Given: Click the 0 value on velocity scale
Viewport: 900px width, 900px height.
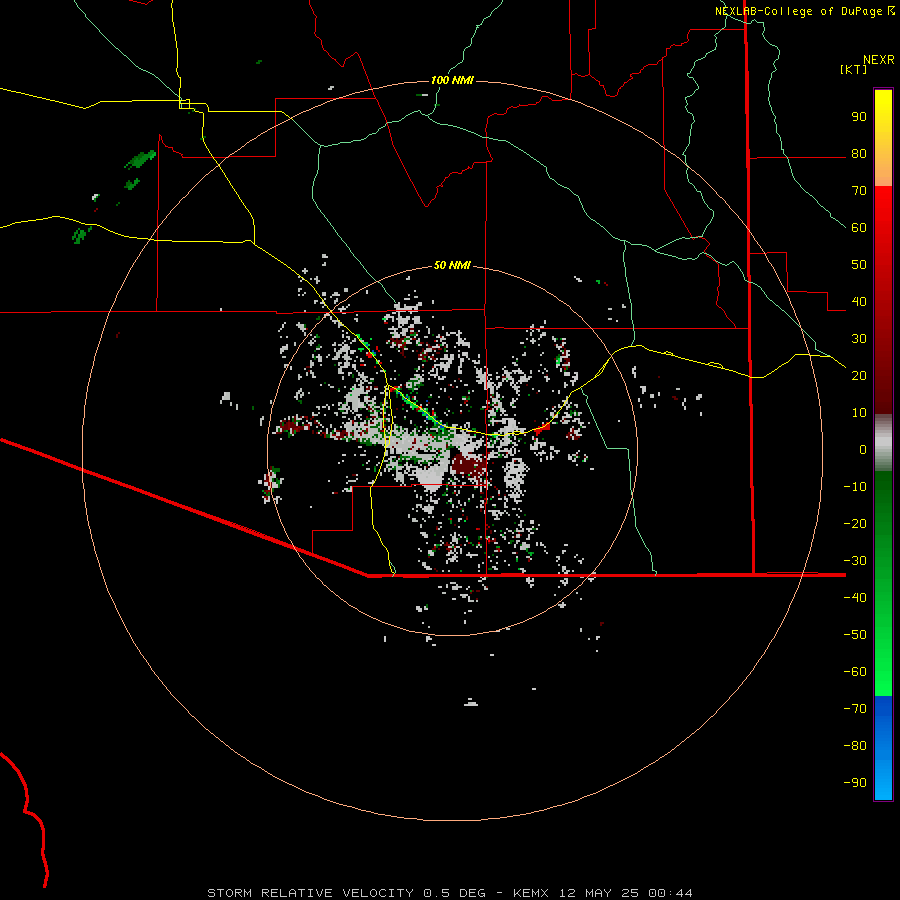Looking at the screenshot, I should pyautogui.click(x=863, y=449).
